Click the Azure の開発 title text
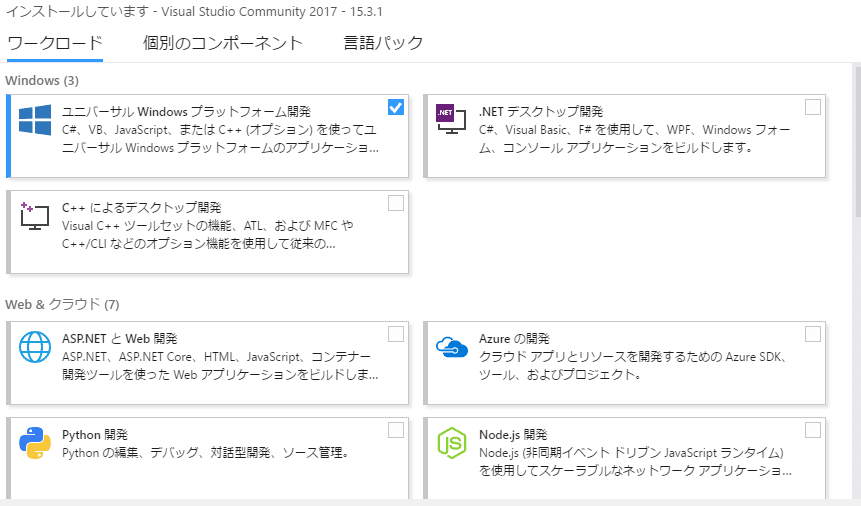The height and width of the screenshot is (506, 861). point(514,338)
